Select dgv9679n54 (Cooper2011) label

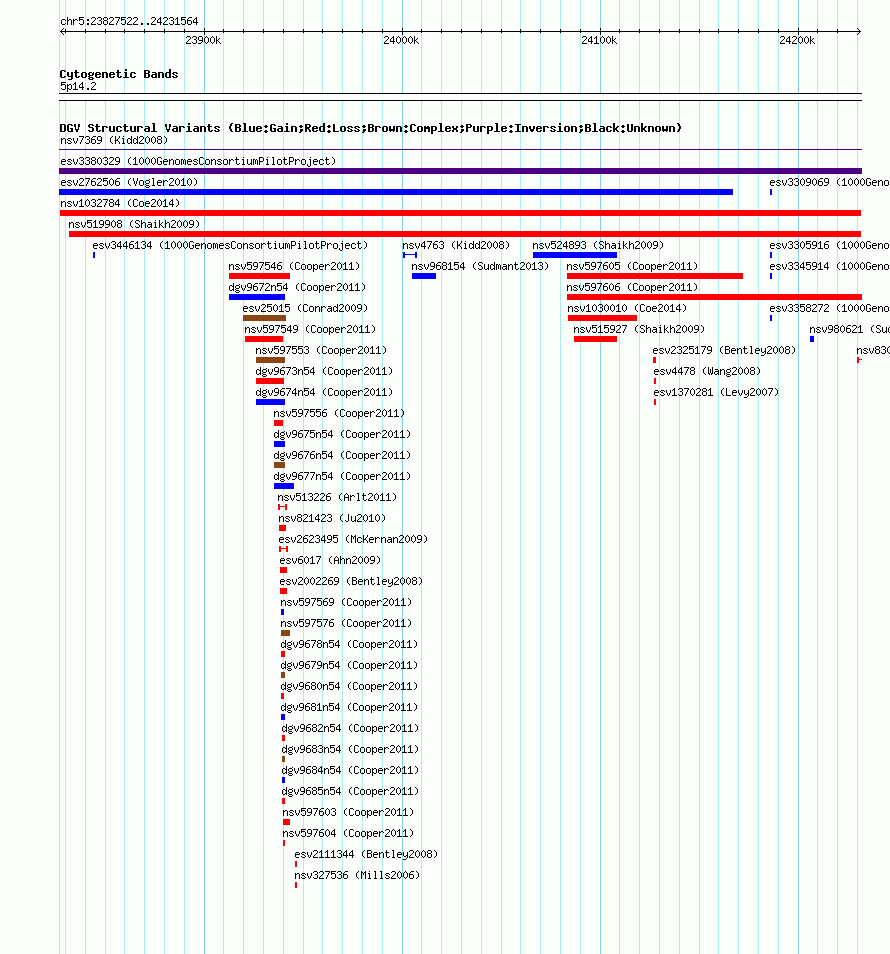click(x=349, y=665)
